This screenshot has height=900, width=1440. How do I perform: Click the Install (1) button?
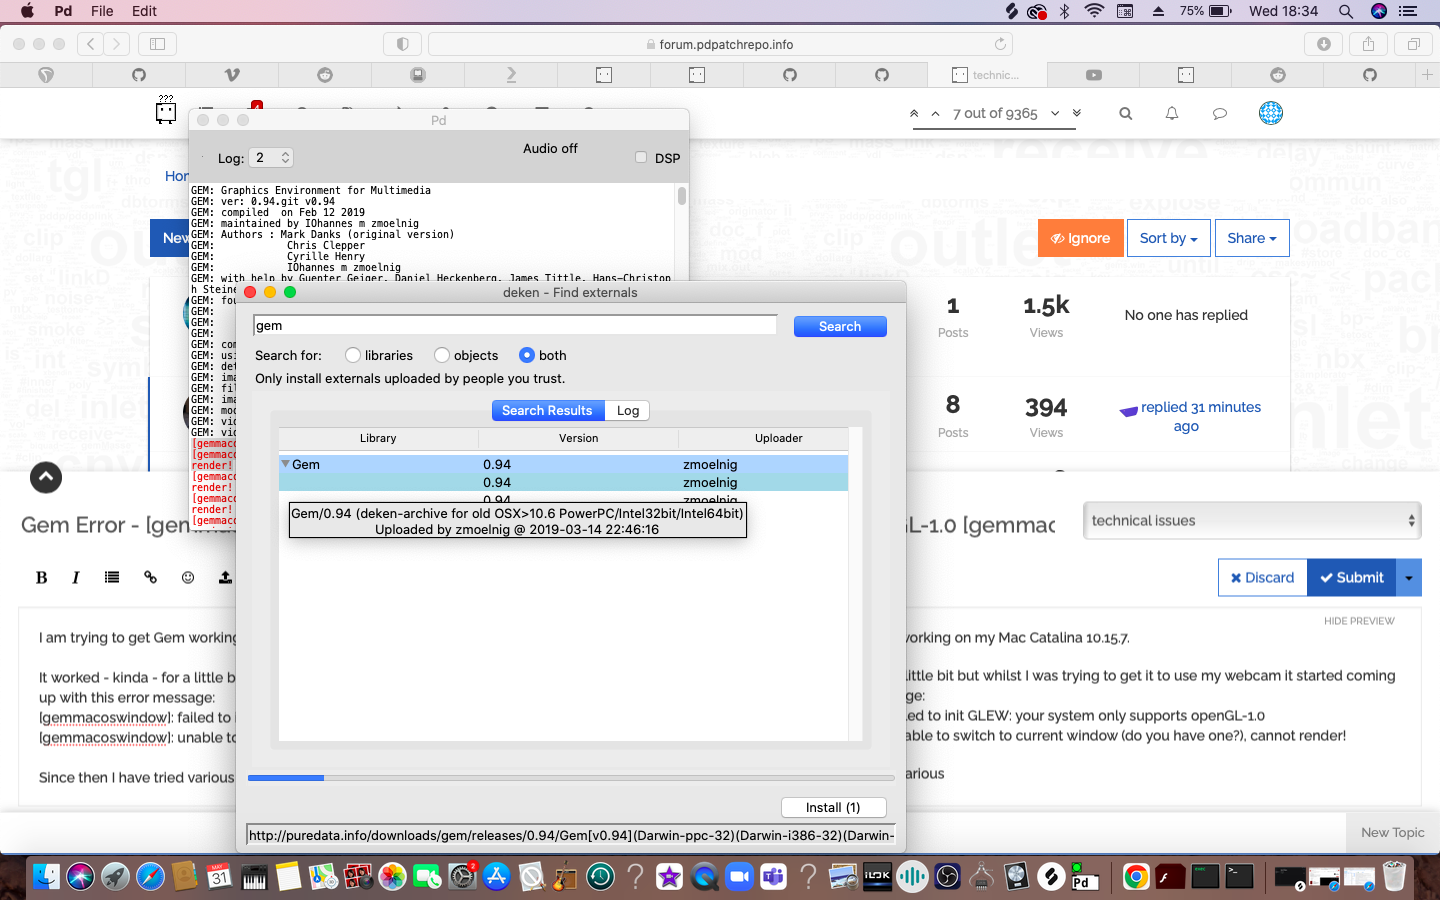833,807
